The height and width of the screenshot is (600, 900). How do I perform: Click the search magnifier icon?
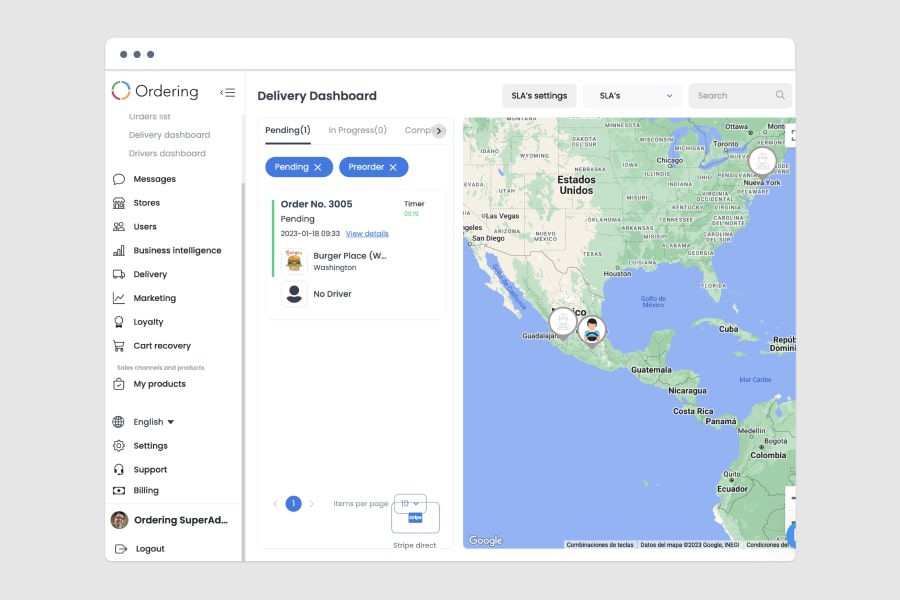[x=779, y=95]
